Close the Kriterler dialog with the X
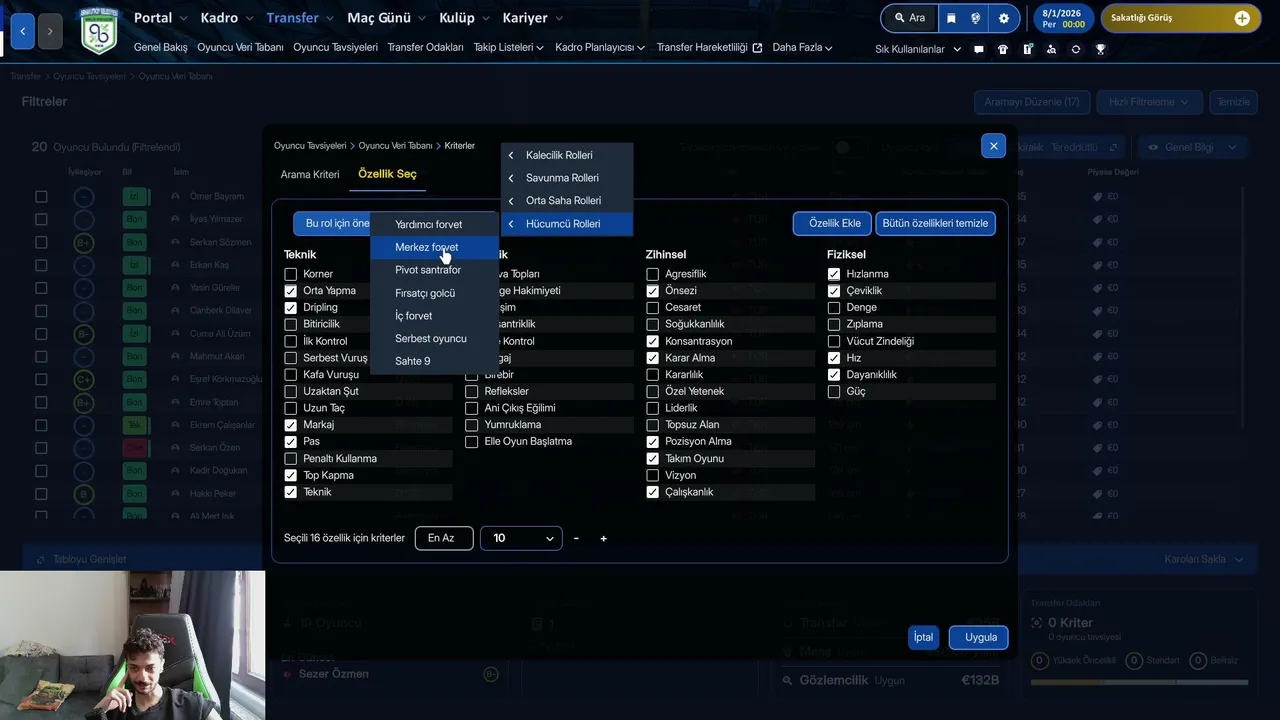The height and width of the screenshot is (720, 1280). [x=993, y=146]
